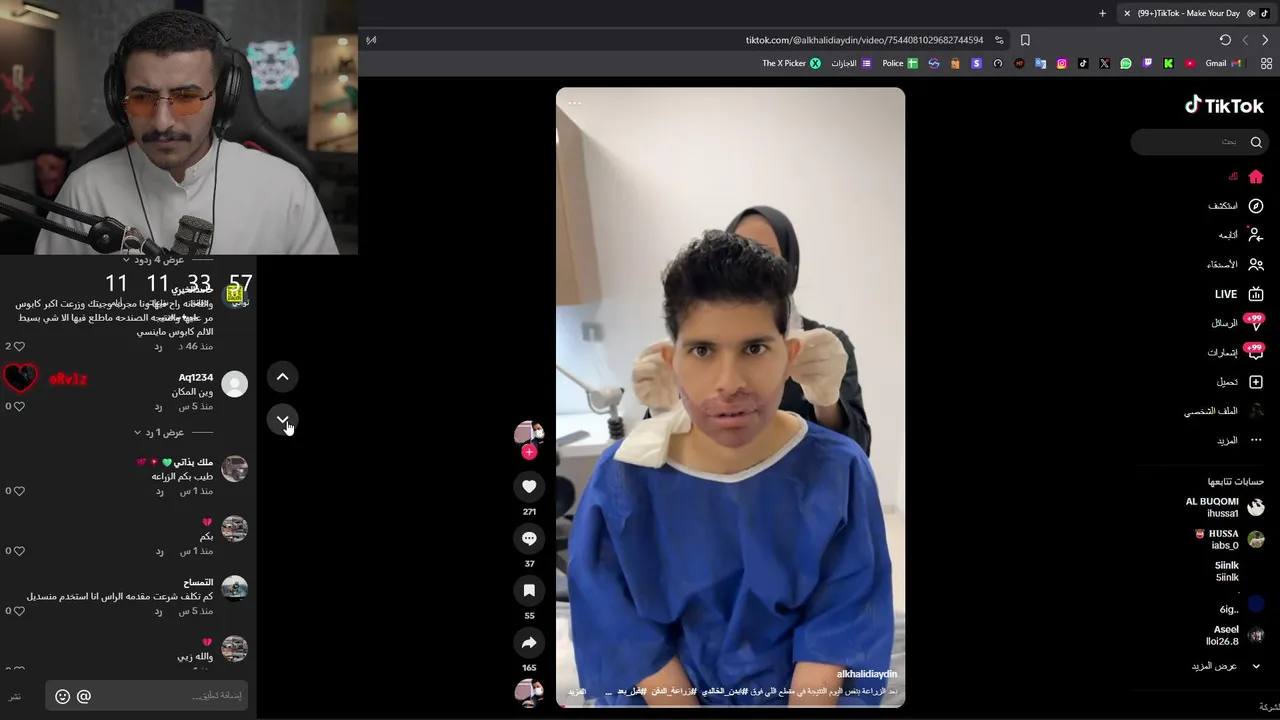Like the بكم comment
1280x720 pixels.
tap(19, 551)
